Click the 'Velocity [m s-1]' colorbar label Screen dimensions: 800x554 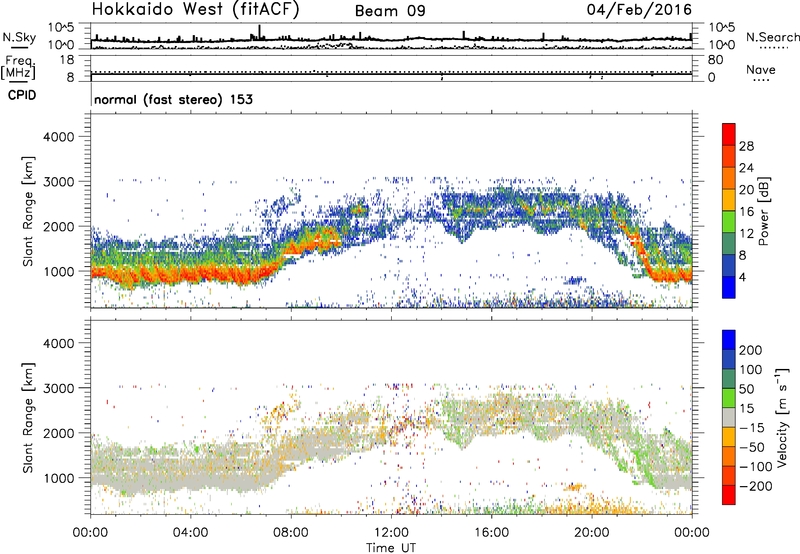tap(782, 417)
